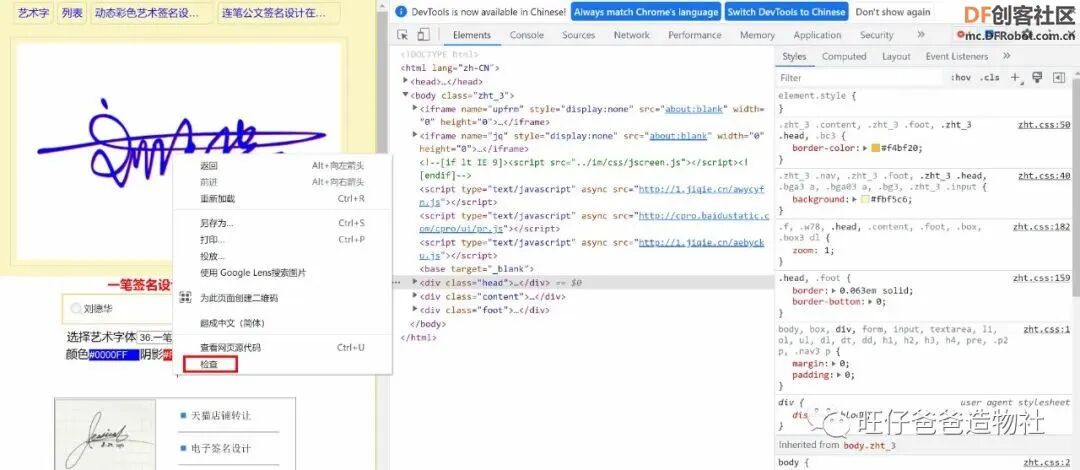Open the Memory tab
Screen dimensions: 1080x470
[x=757, y=35]
